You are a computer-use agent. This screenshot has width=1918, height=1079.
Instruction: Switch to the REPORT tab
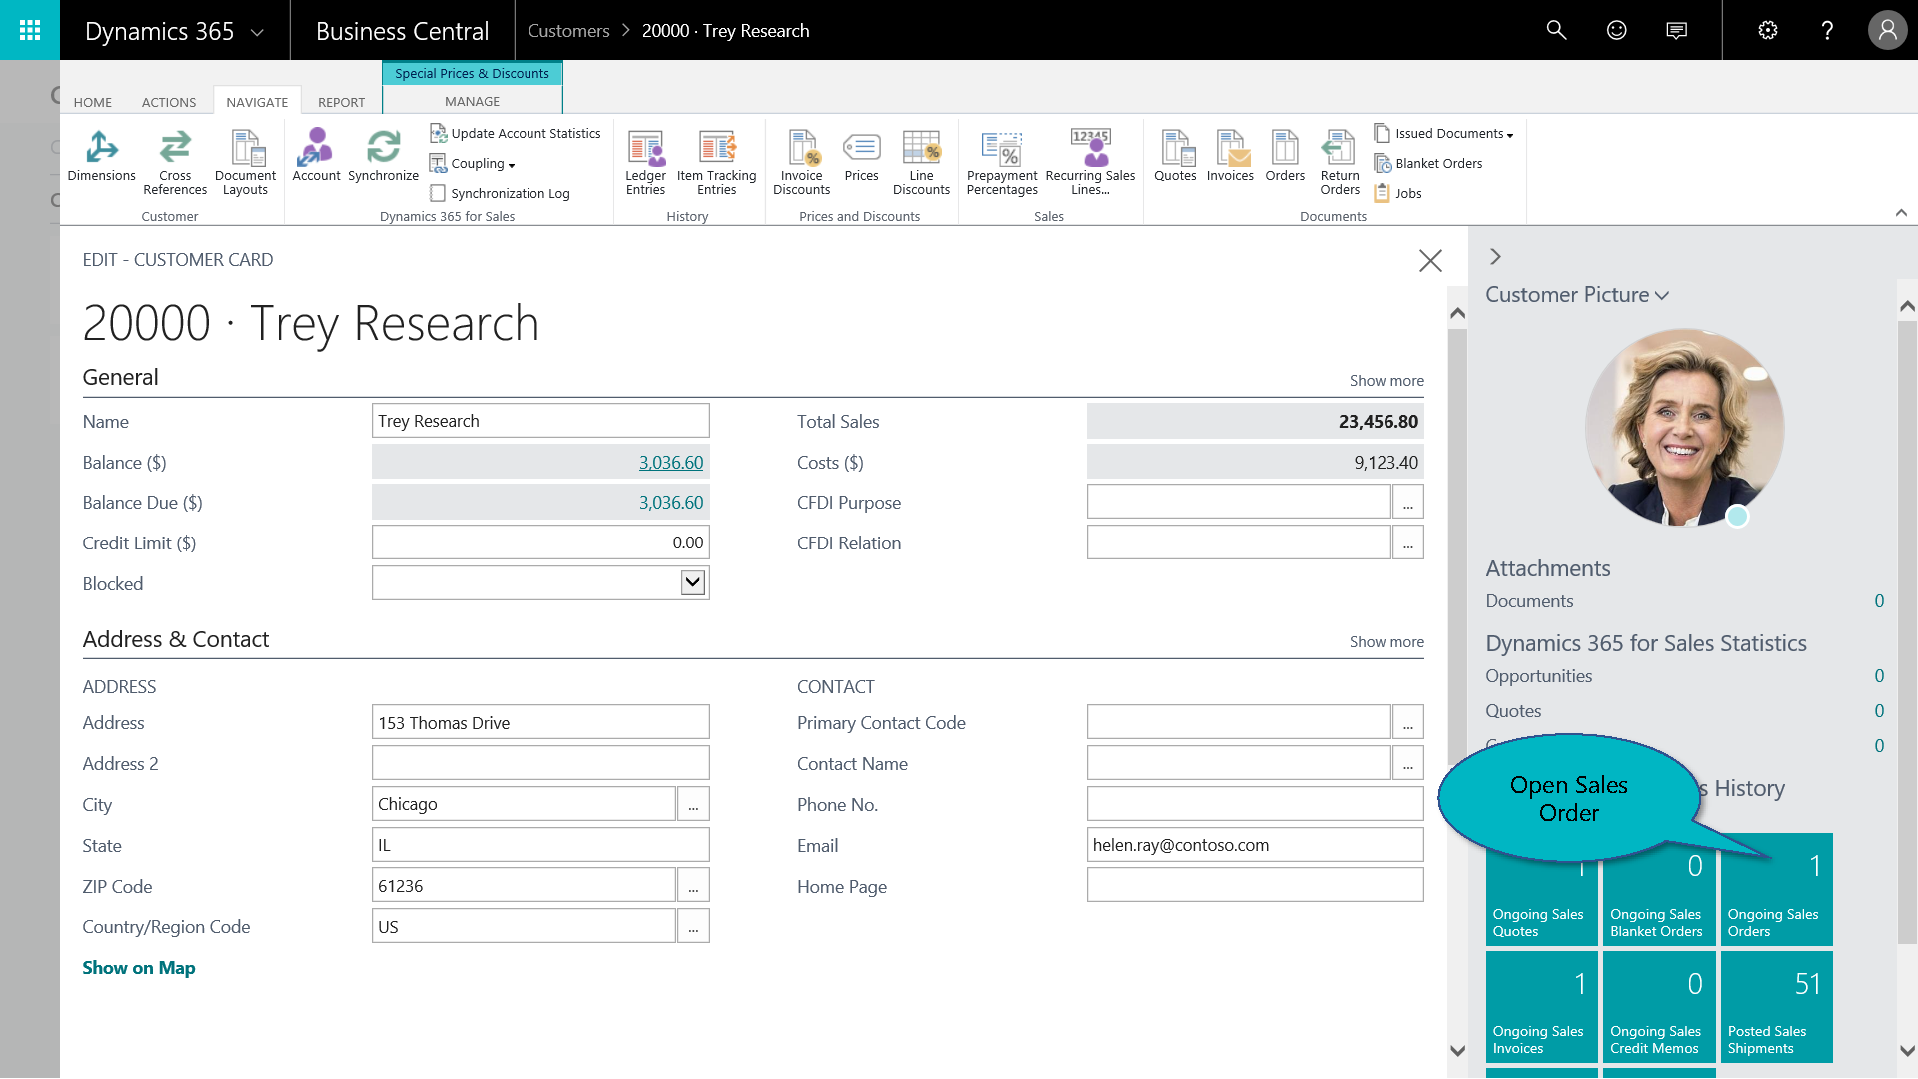pyautogui.click(x=341, y=102)
